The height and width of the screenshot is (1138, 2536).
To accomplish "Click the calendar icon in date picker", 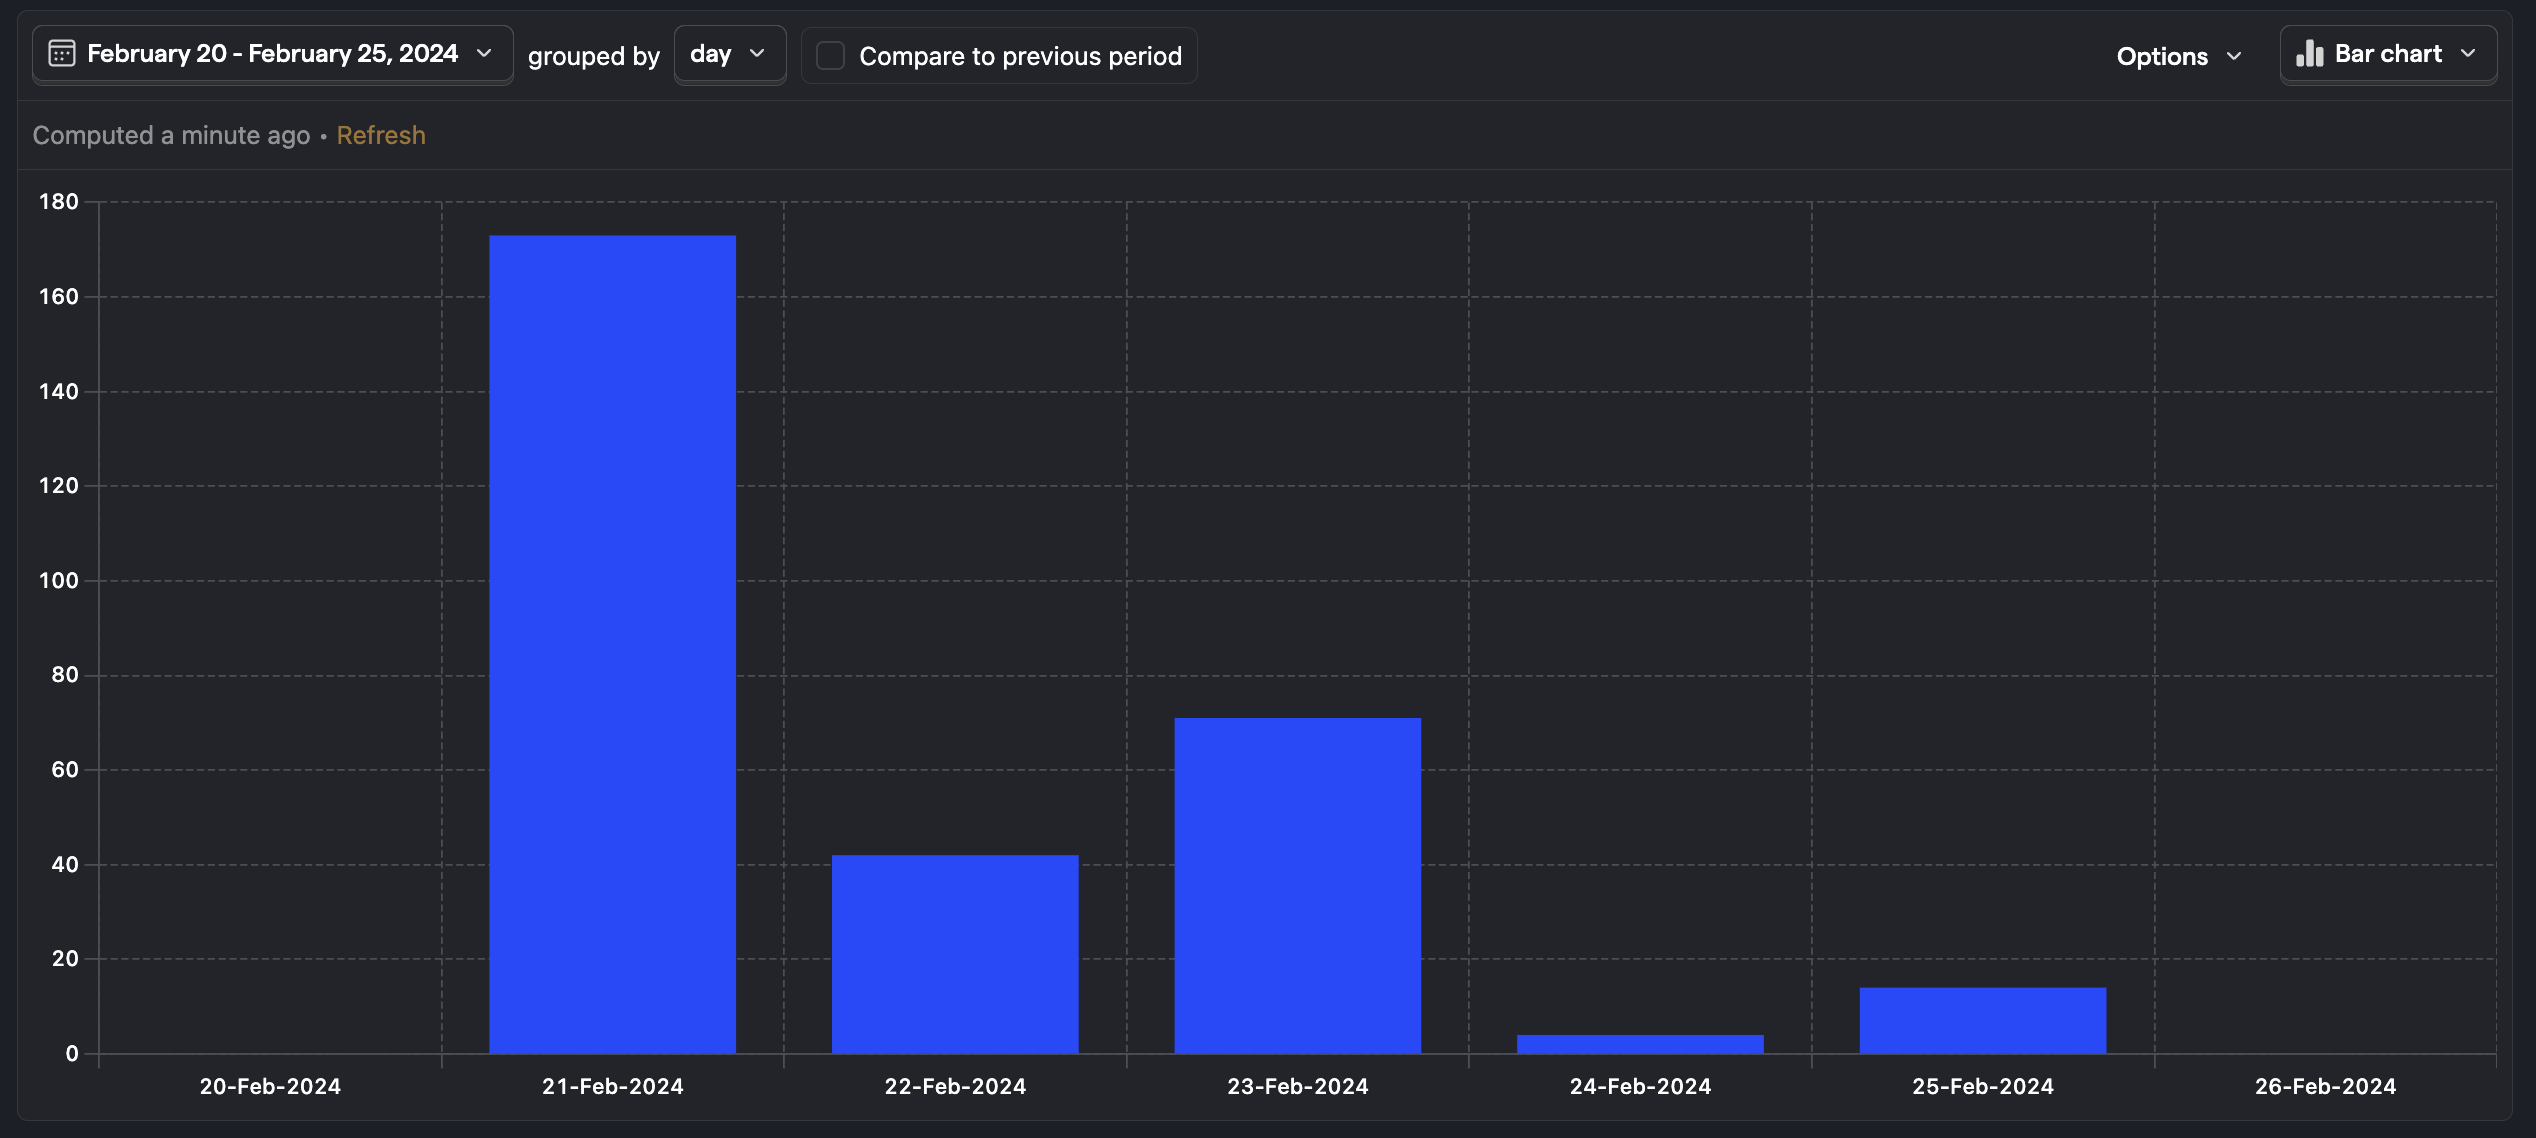I will point(62,54).
